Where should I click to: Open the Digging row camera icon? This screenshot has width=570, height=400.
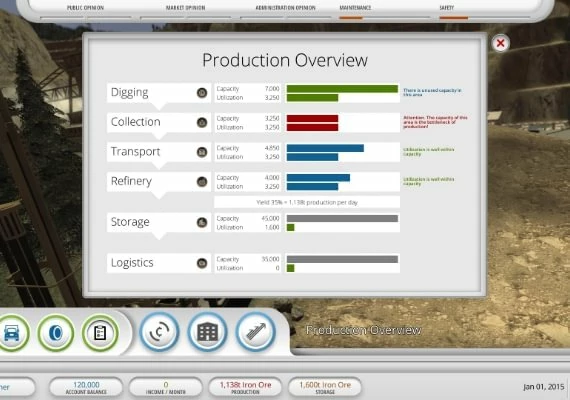click(202, 93)
